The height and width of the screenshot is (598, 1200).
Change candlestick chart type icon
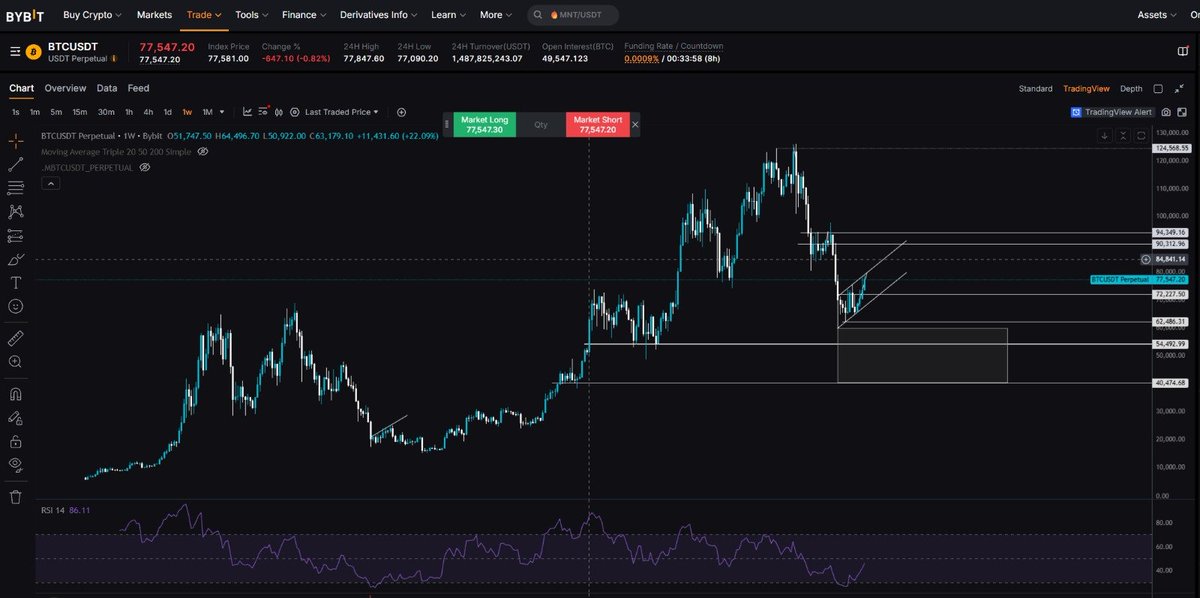(x=279, y=112)
